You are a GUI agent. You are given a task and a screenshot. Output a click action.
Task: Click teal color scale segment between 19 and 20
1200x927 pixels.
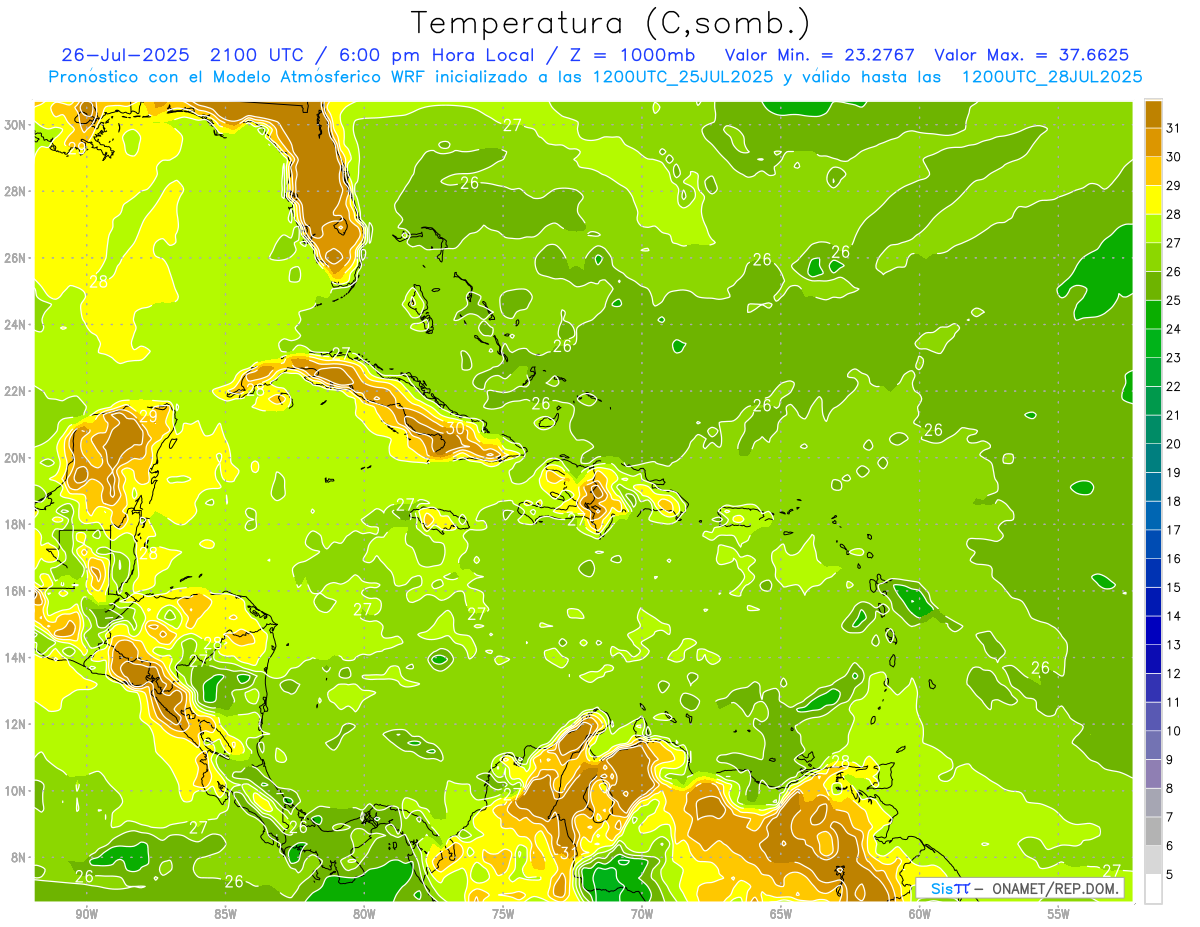[x=1154, y=458]
